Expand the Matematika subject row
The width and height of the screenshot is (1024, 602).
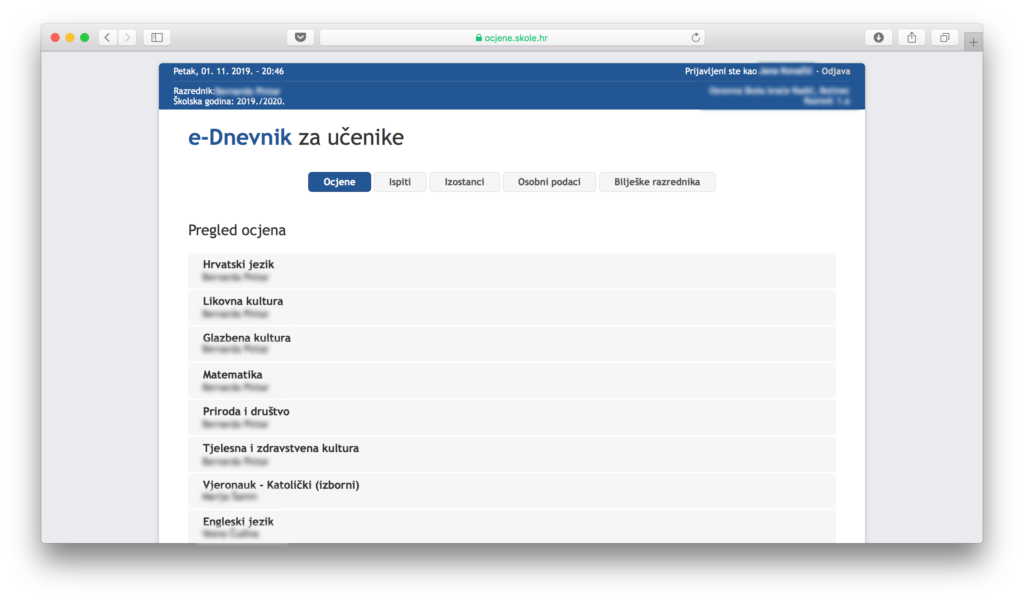pos(511,380)
